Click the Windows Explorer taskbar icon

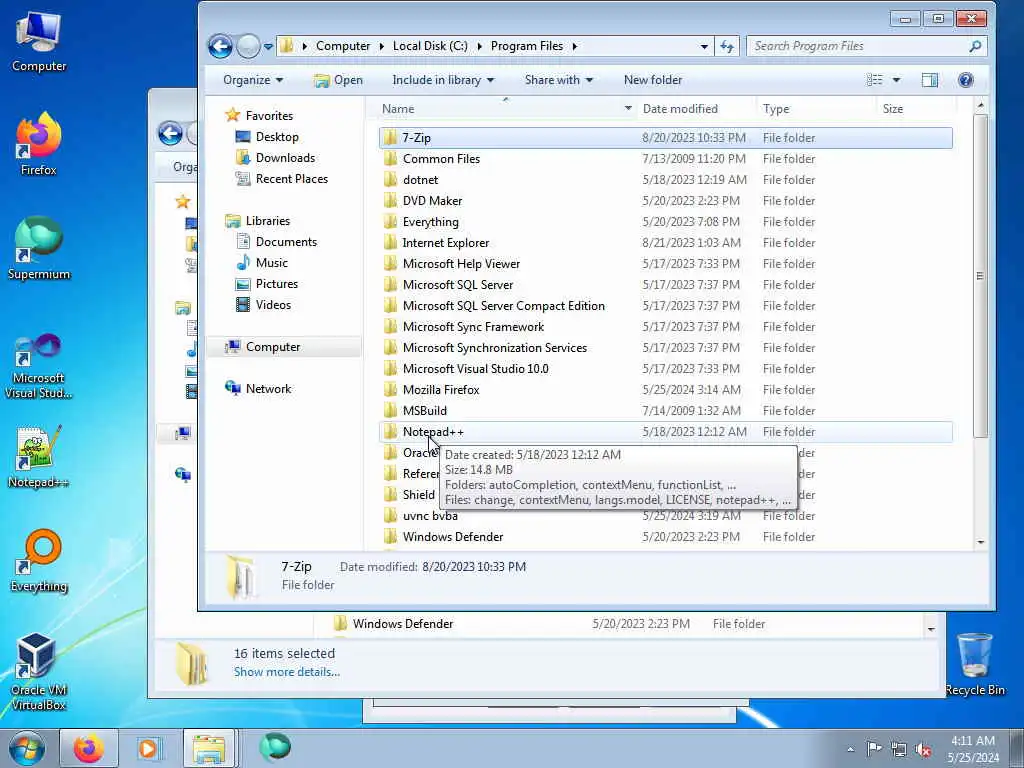point(208,748)
